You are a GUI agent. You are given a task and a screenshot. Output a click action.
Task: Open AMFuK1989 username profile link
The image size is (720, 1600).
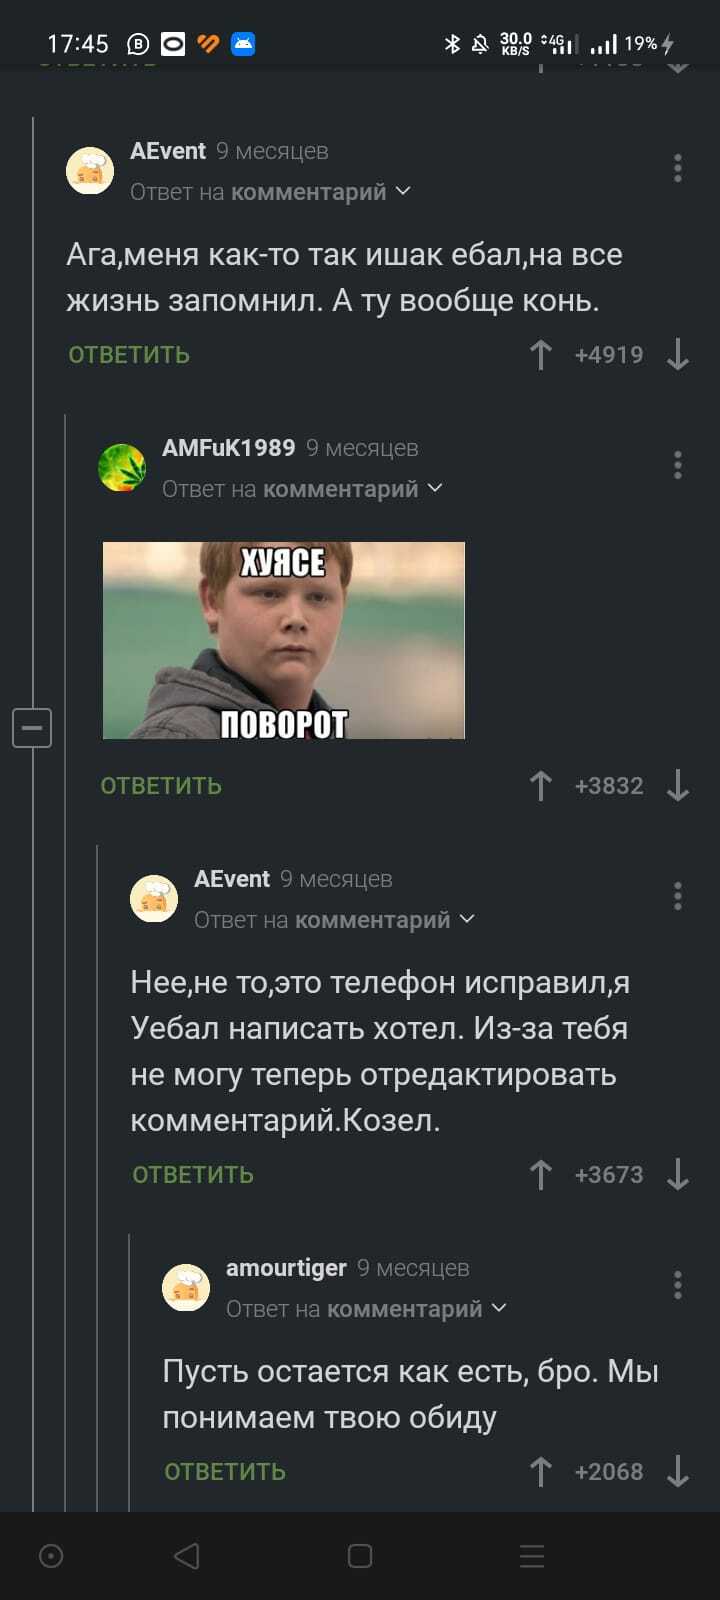229,448
